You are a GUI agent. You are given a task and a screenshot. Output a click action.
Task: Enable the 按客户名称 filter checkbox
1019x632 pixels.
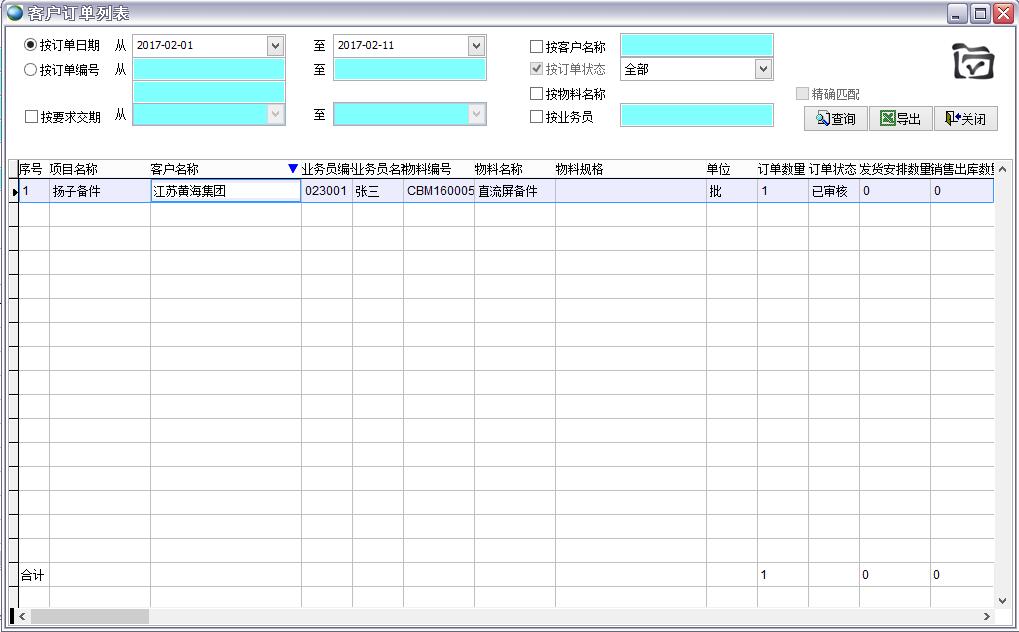tap(537, 44)
